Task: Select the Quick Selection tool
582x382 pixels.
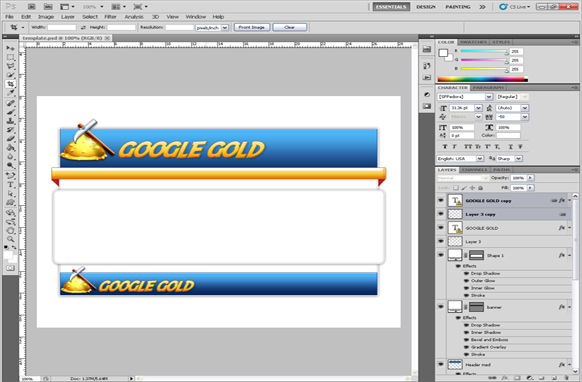Action: (10, 75)
